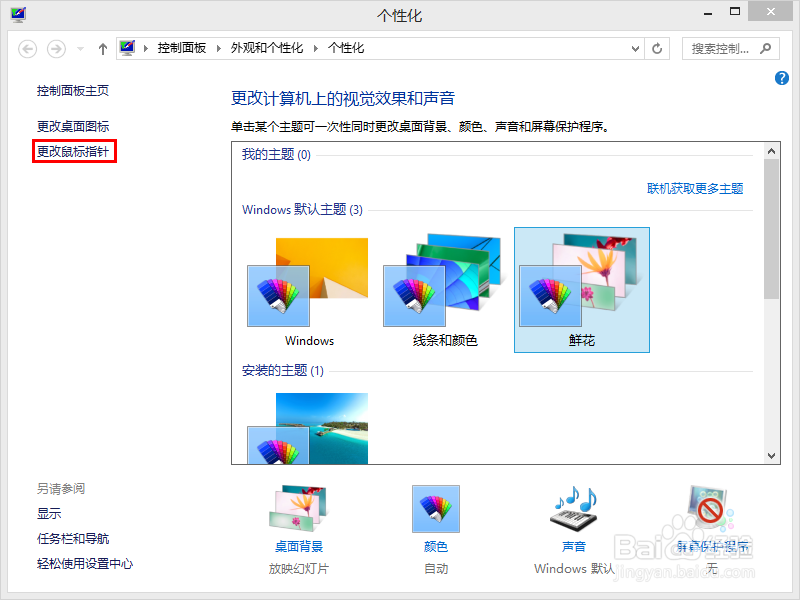The width and height of the screenshot is (800, 600).
Task: Open 更改鼠标指针 link
Action: click(x=73, y=152)
